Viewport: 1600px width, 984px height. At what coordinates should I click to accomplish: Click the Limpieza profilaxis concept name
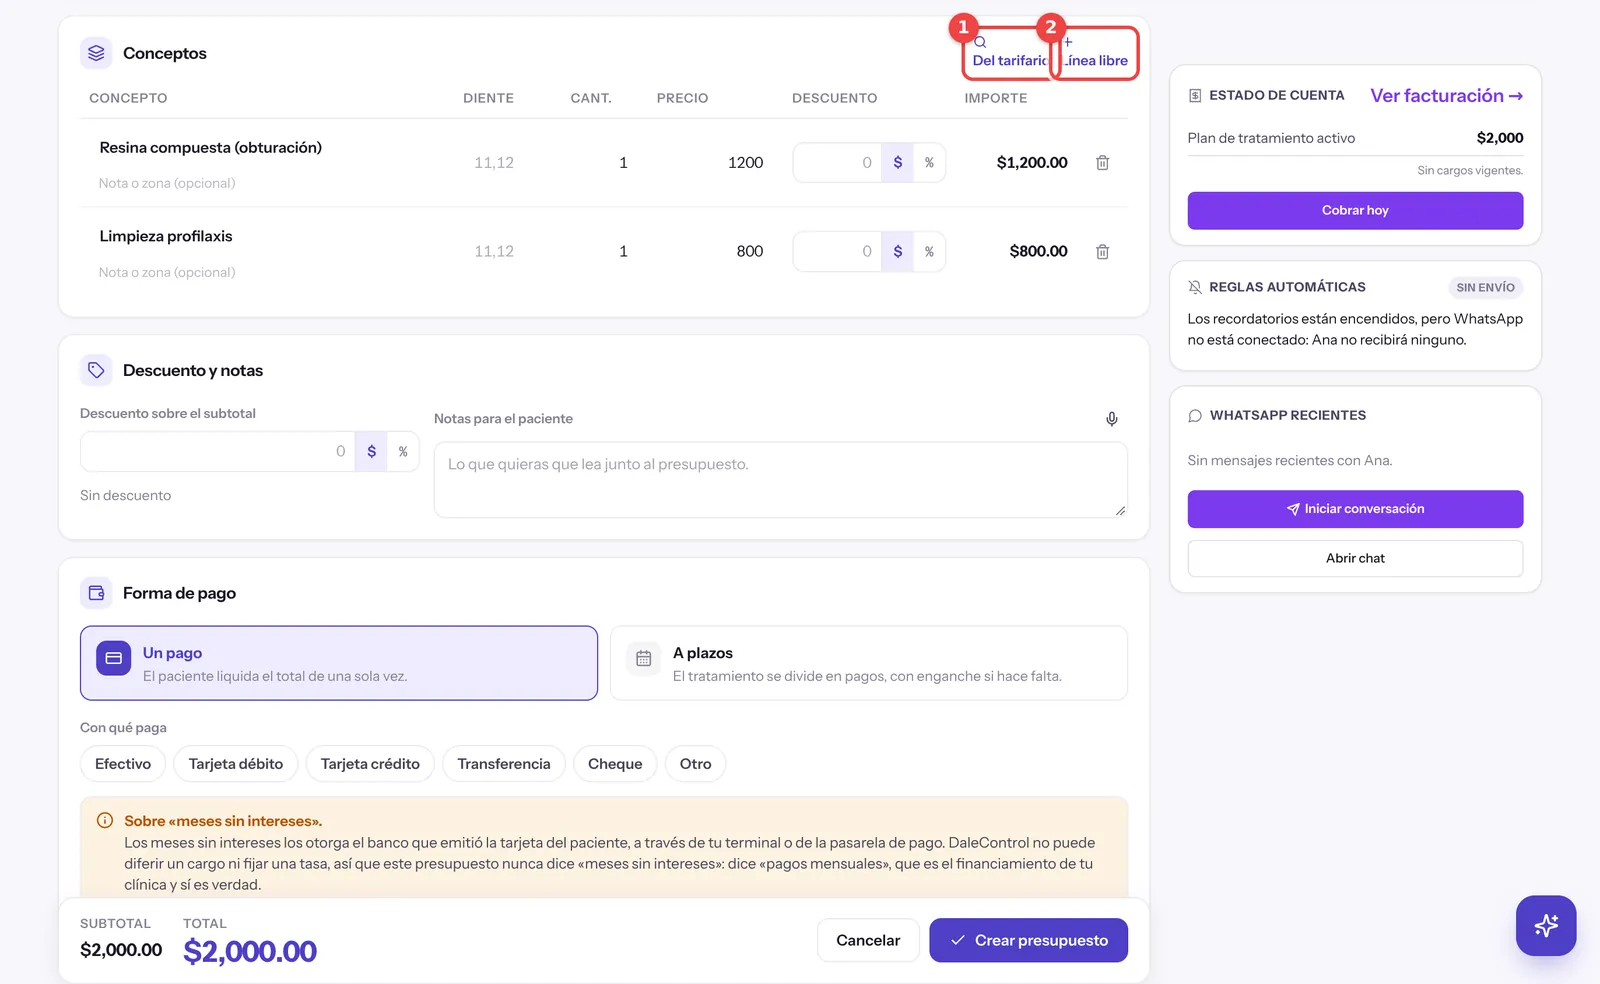(166, 237)
